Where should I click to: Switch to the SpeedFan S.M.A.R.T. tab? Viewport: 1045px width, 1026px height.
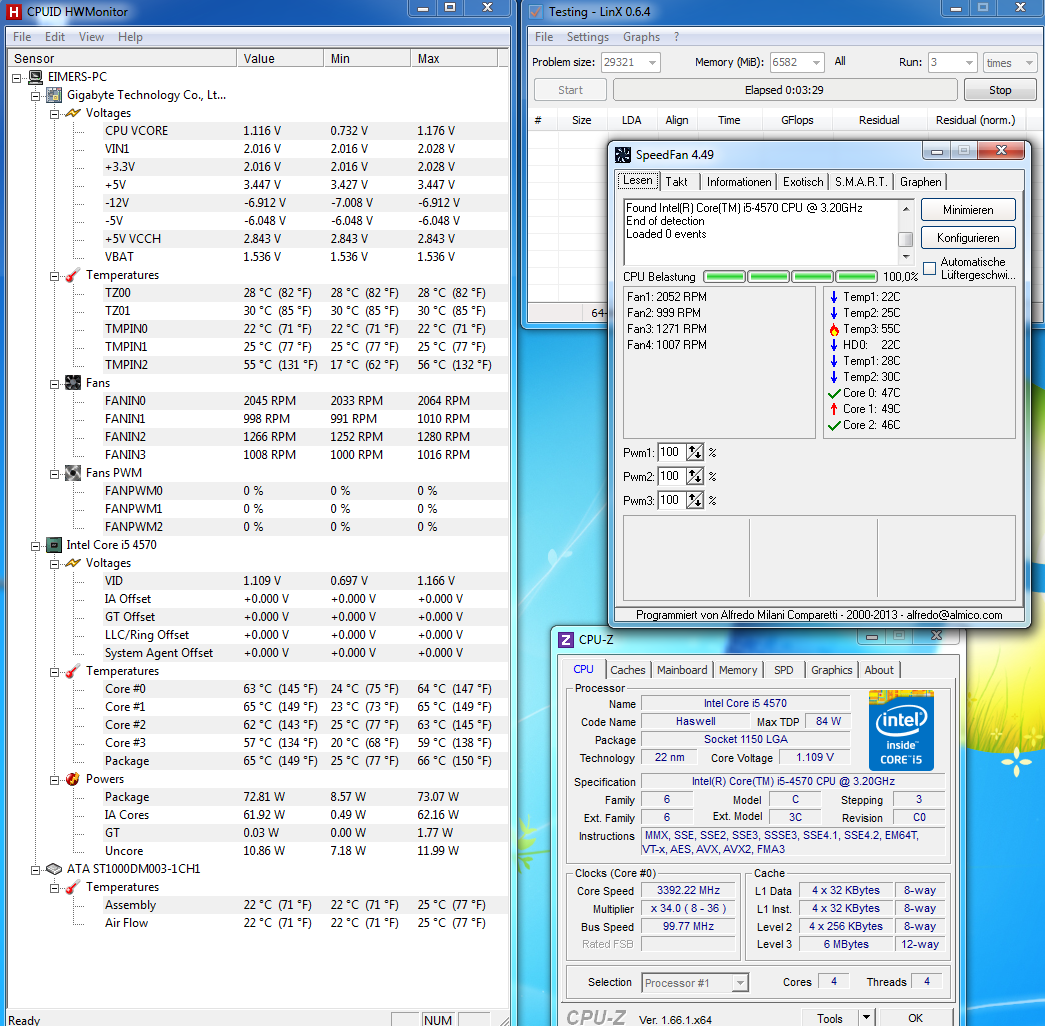(861, 181)
